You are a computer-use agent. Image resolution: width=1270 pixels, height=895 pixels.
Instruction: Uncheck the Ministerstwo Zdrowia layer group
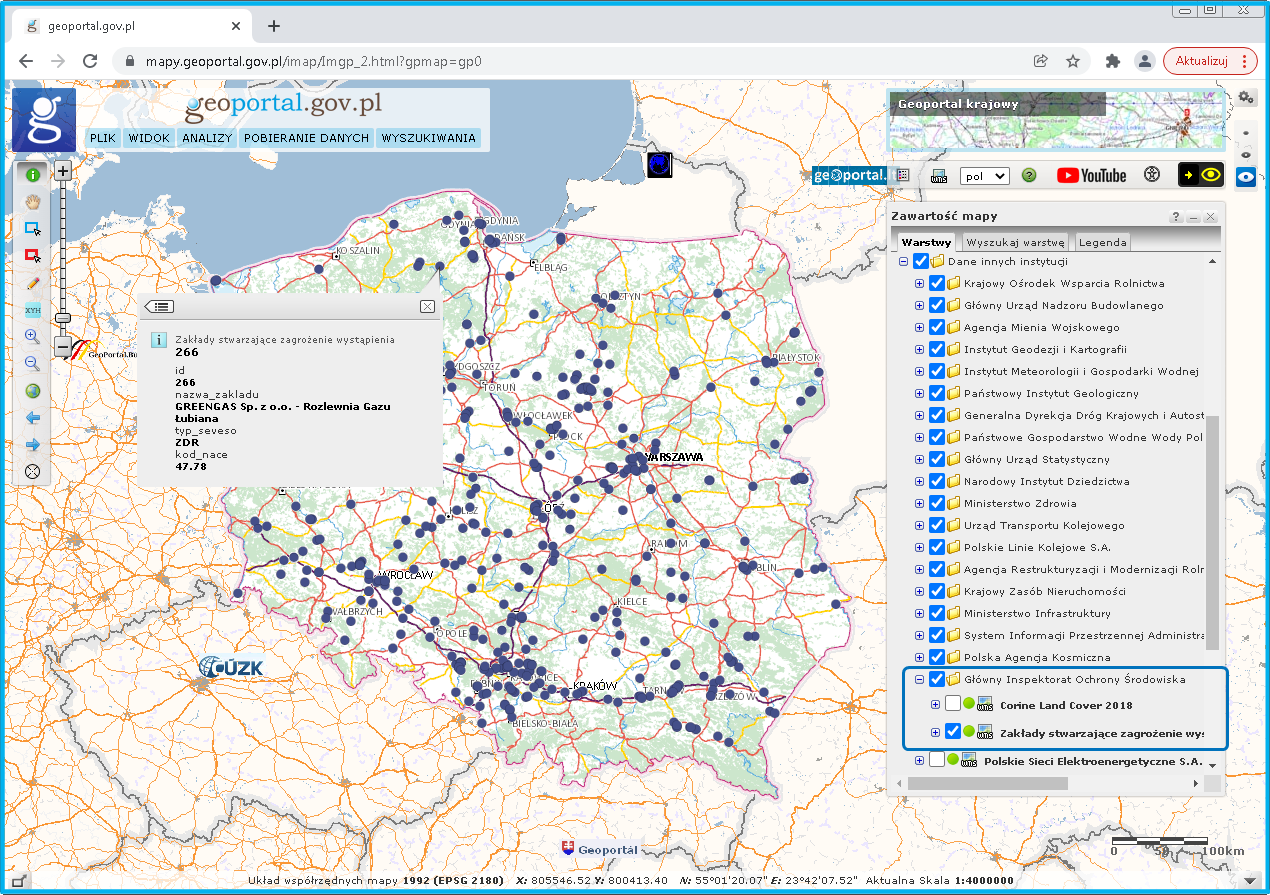click(x=937, y=503)
